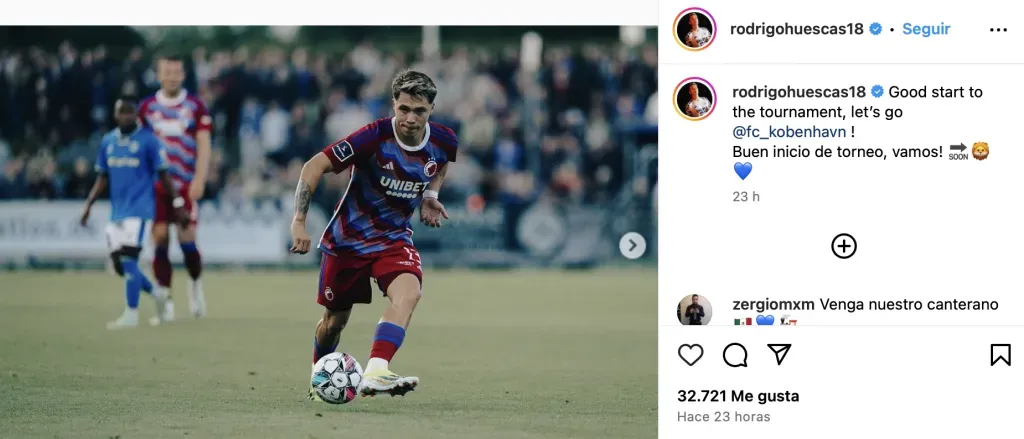
Task: Share the post with the paper plane icon
Action: coord(779,355)
